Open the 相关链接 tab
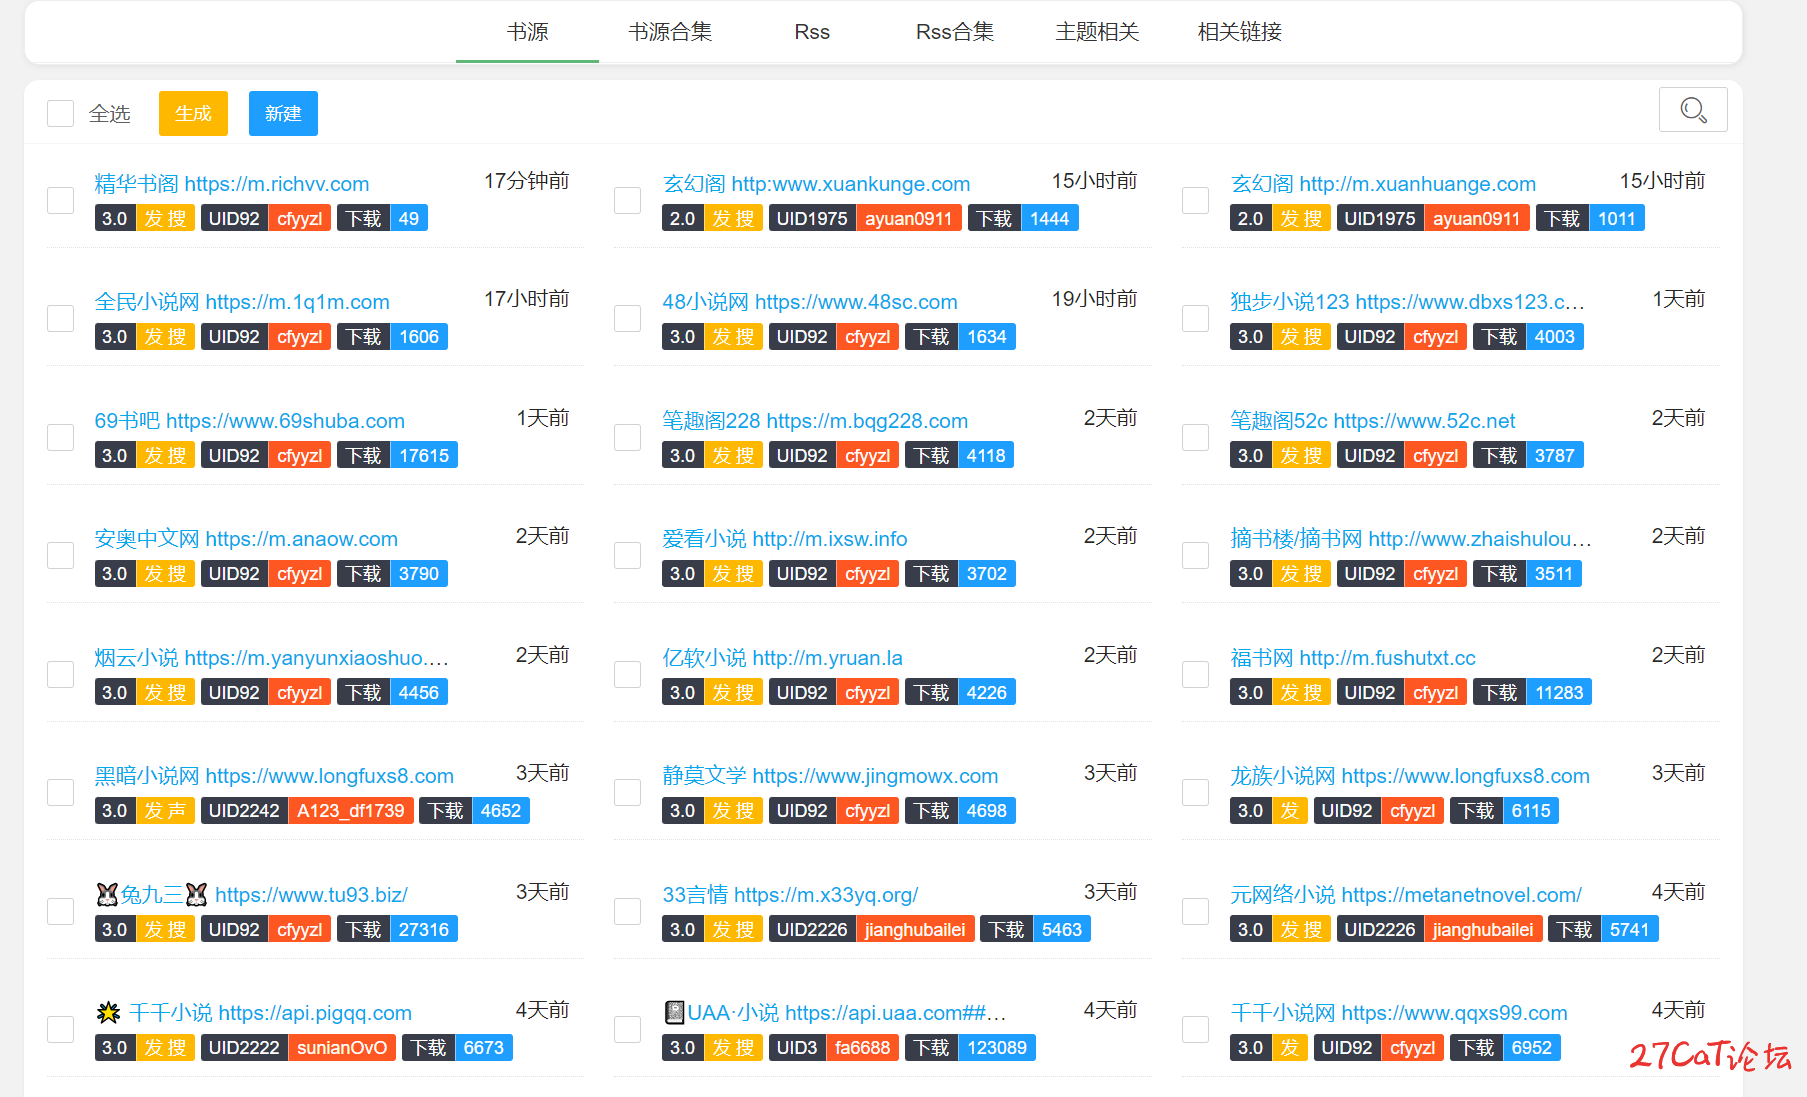The height and width of the screenshot is (1097, 1807). tap(1239, 32)
